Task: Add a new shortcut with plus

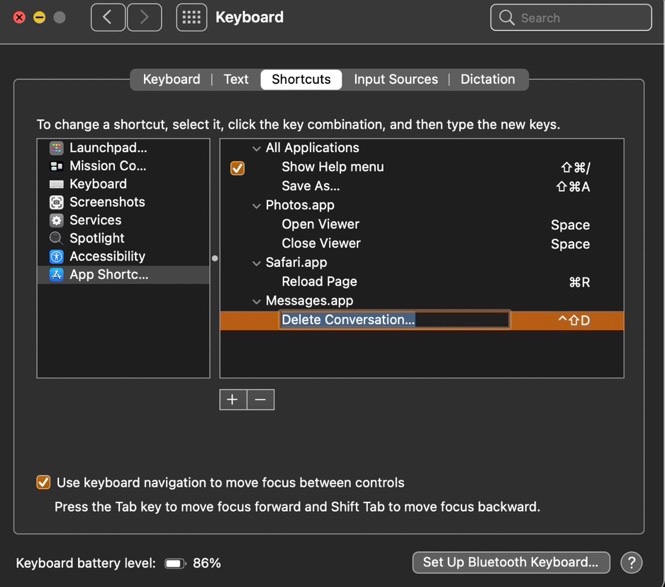Action: click(232, 400)
